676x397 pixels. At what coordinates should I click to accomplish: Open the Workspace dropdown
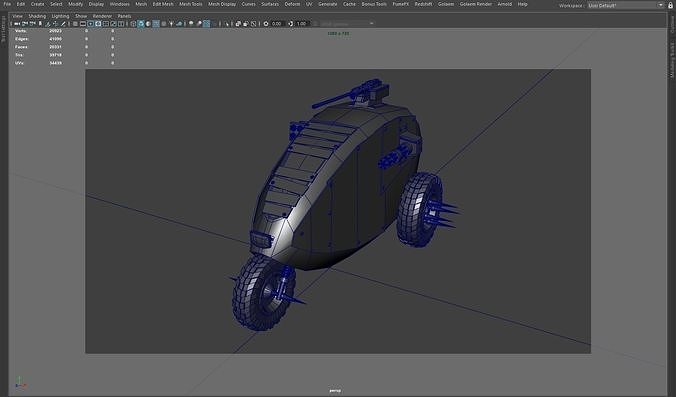pyautogui.click(x=626, y=5)
